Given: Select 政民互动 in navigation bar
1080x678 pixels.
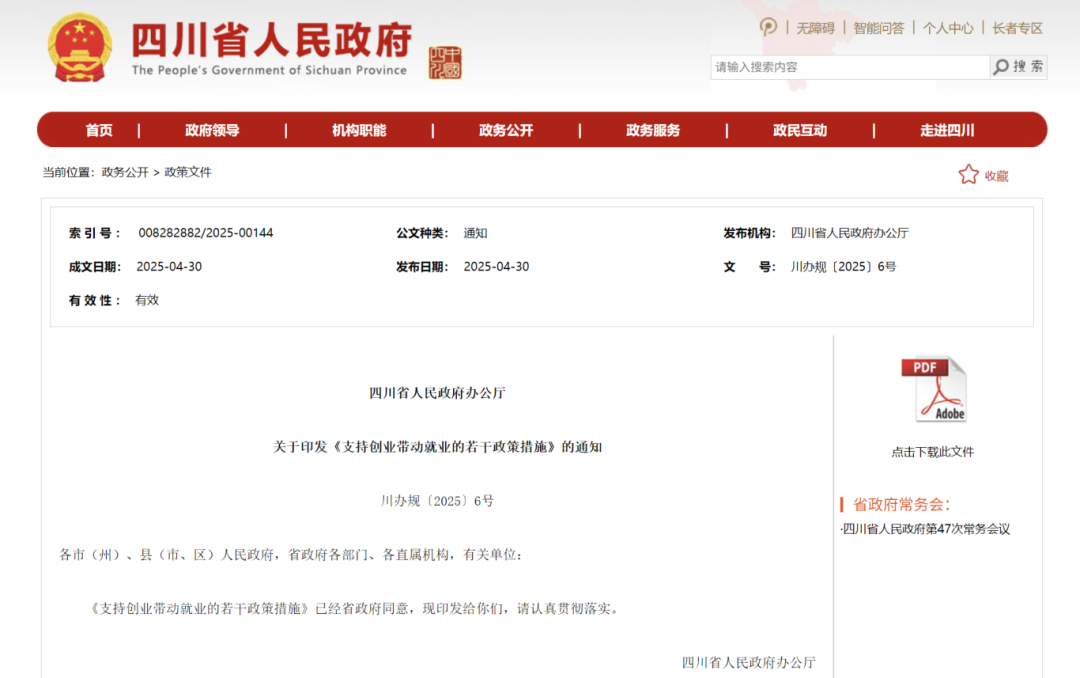Looking at the screenshot, I should click(x=800, y=130).
